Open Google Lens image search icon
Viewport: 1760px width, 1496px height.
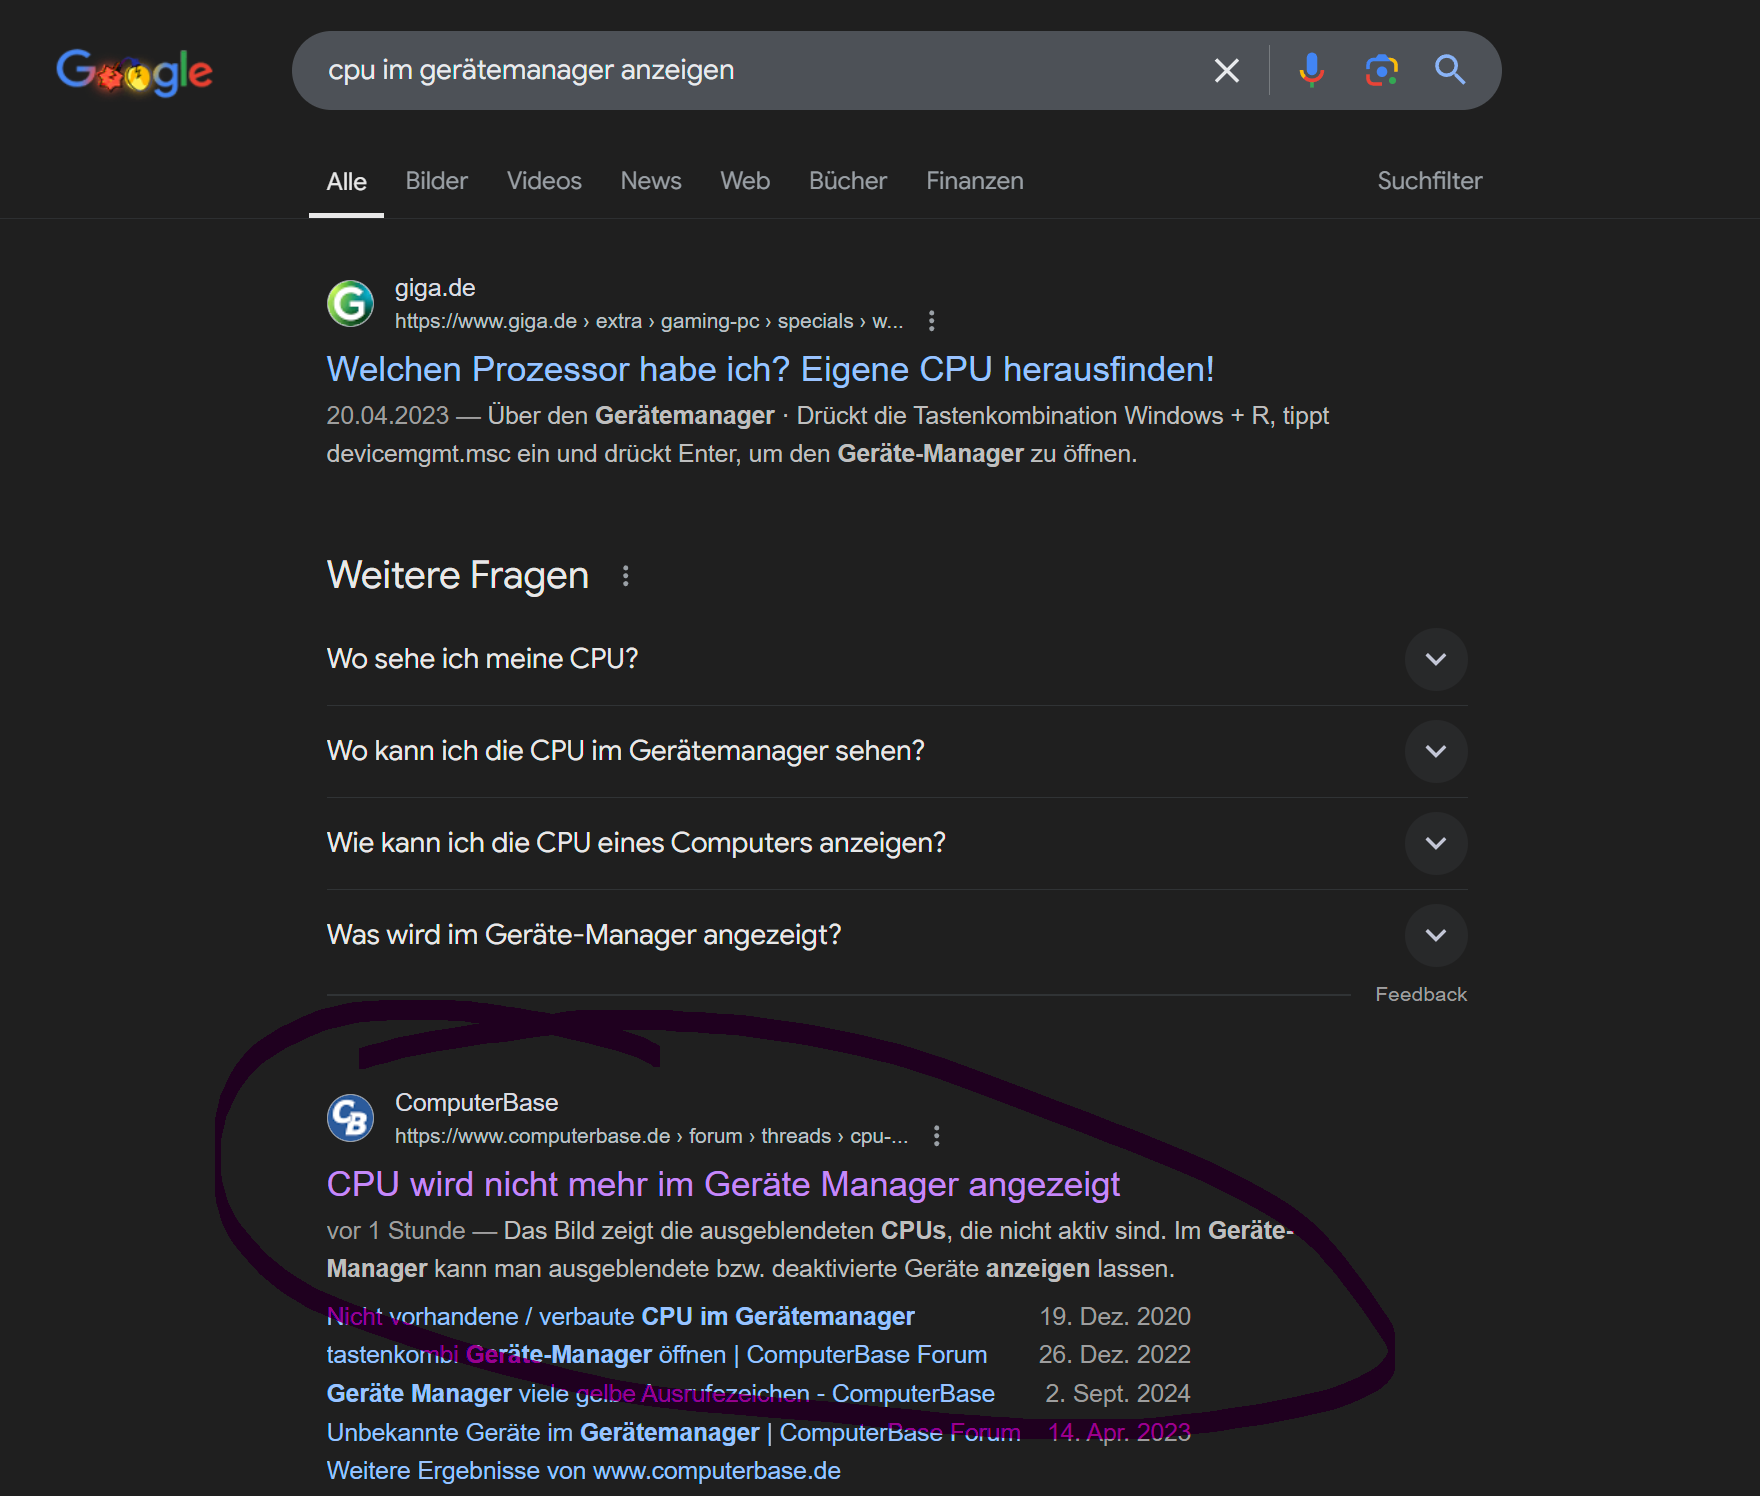point(1381,70)
